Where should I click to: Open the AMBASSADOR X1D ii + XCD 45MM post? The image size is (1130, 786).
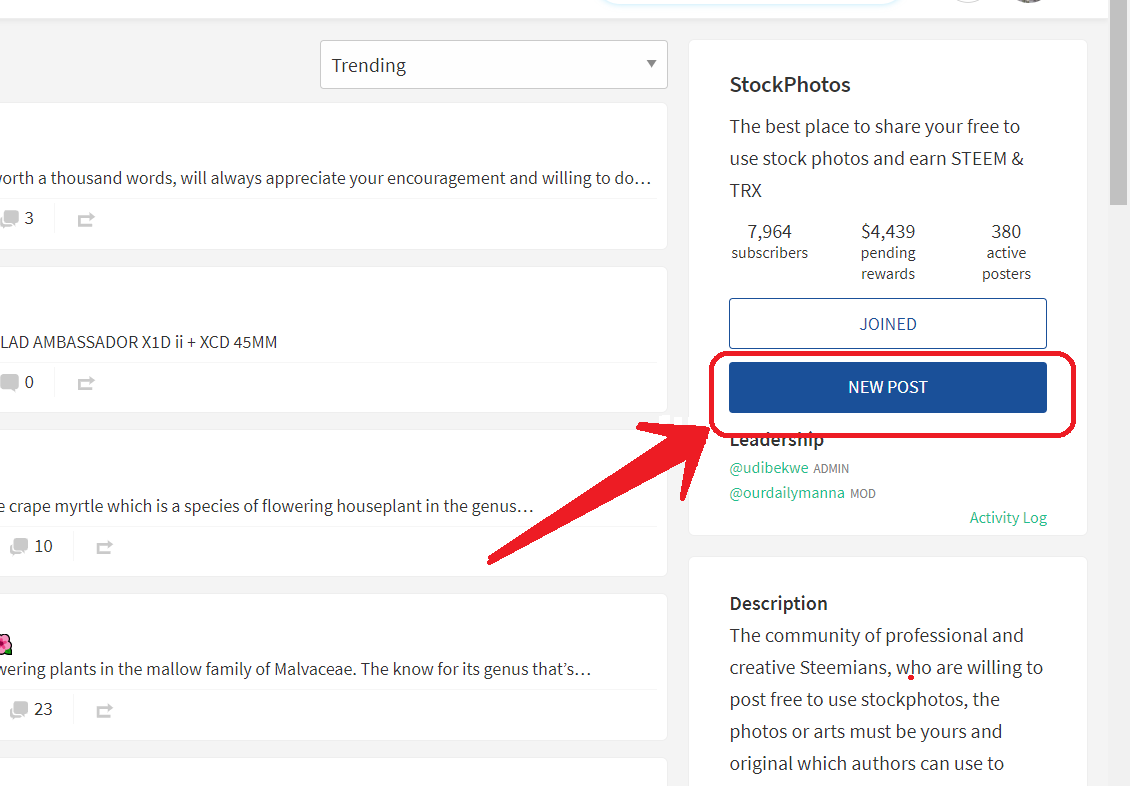point(138,342)
